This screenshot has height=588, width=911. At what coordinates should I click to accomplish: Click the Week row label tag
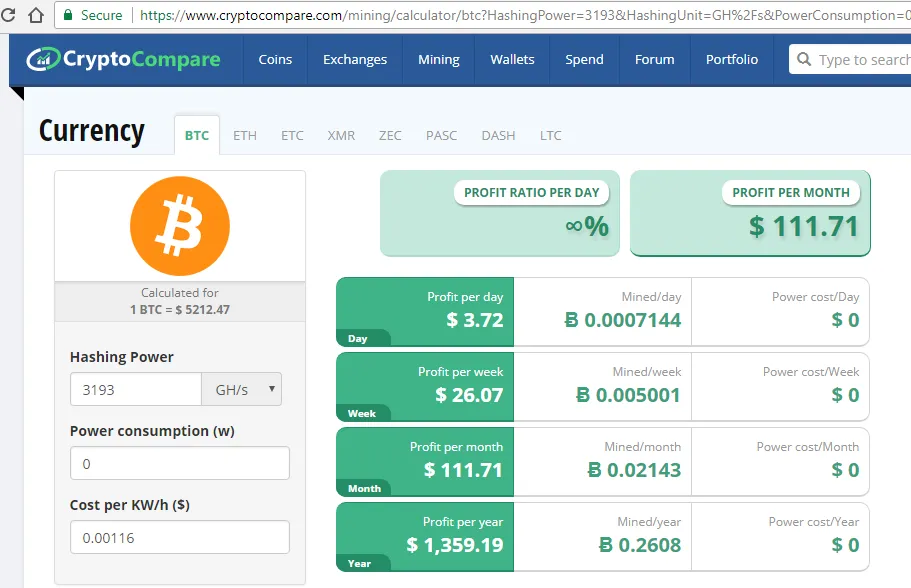tap(363, 414)
